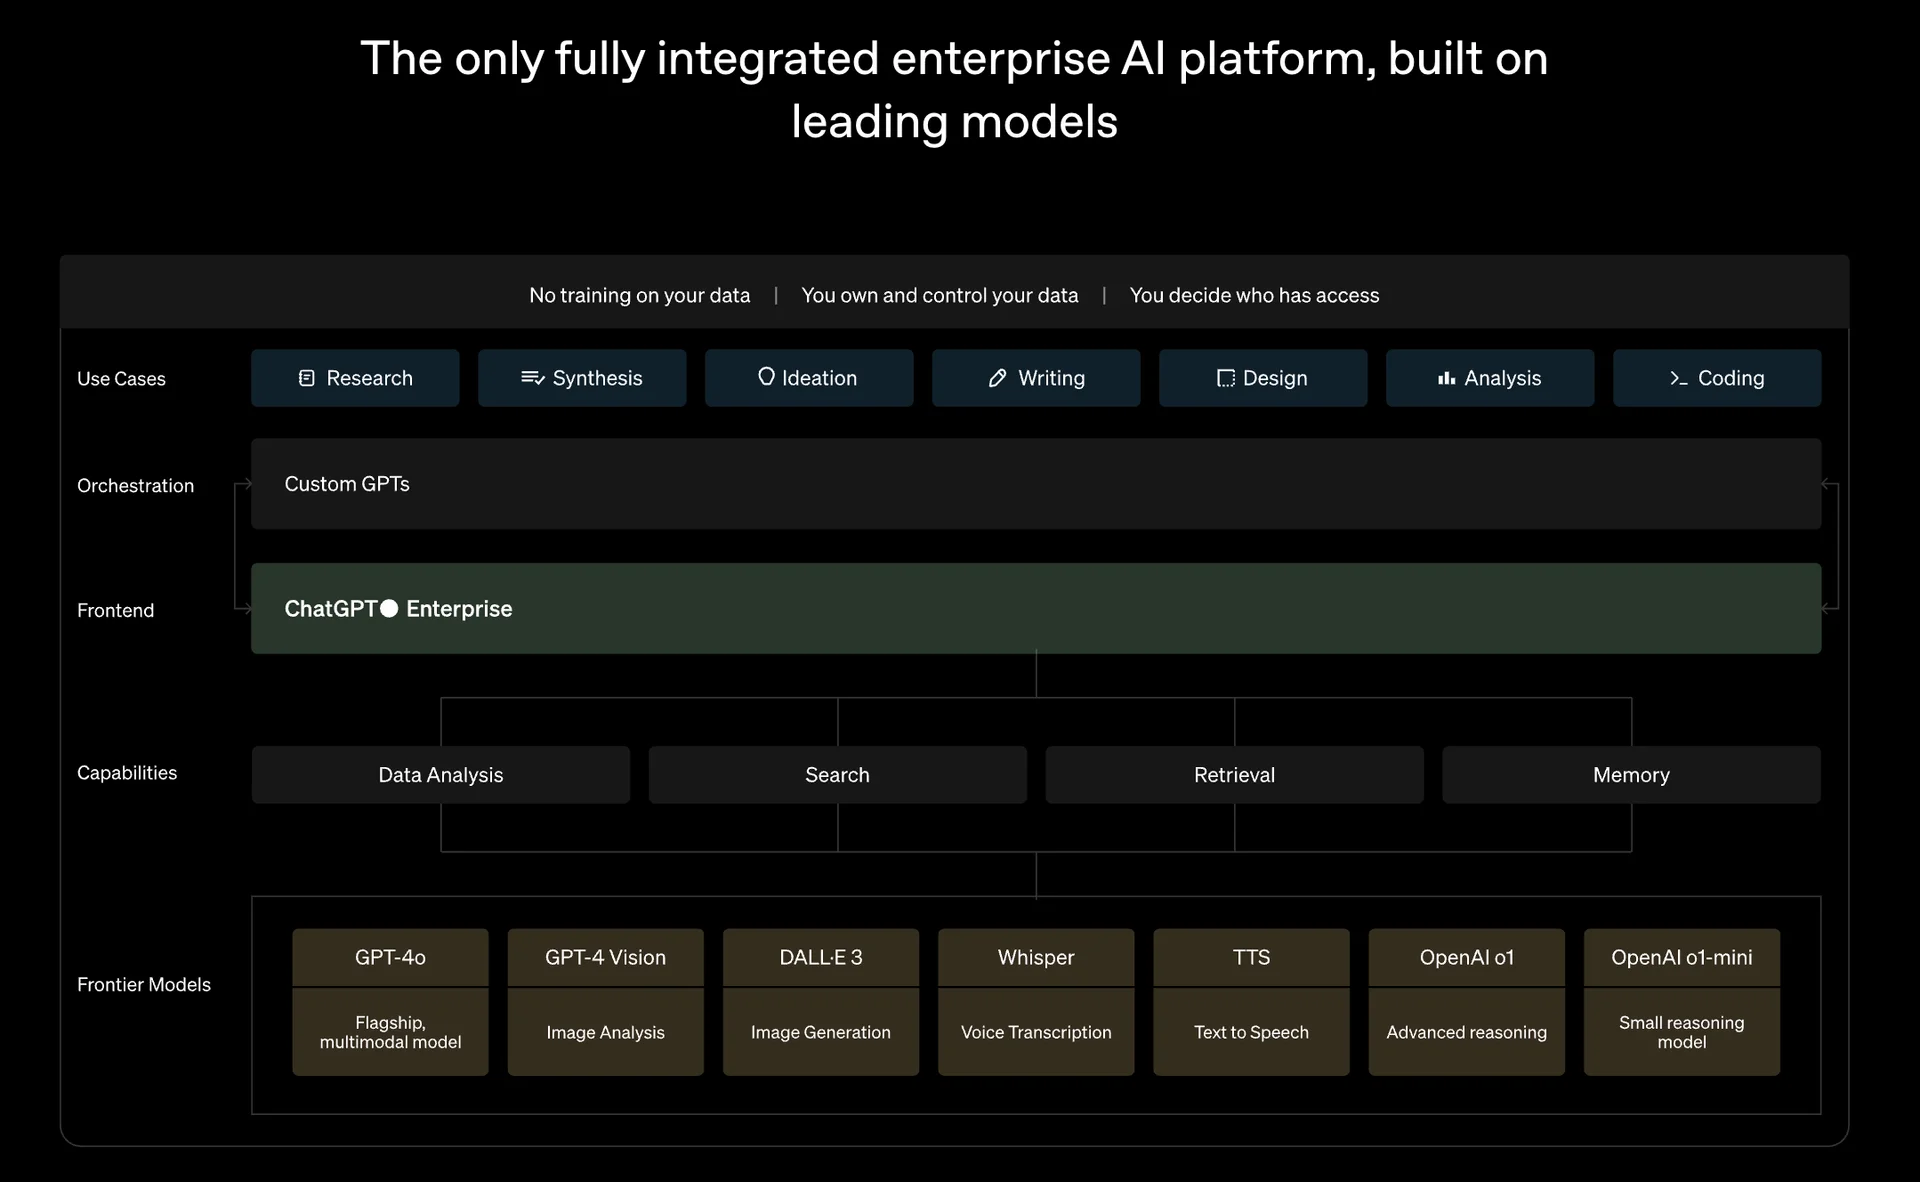The height and width of the screenshot is (1182, 1920).
Task: Select the OpenAI o1 Advanced reasoning card
Action: [1466, 1000]
